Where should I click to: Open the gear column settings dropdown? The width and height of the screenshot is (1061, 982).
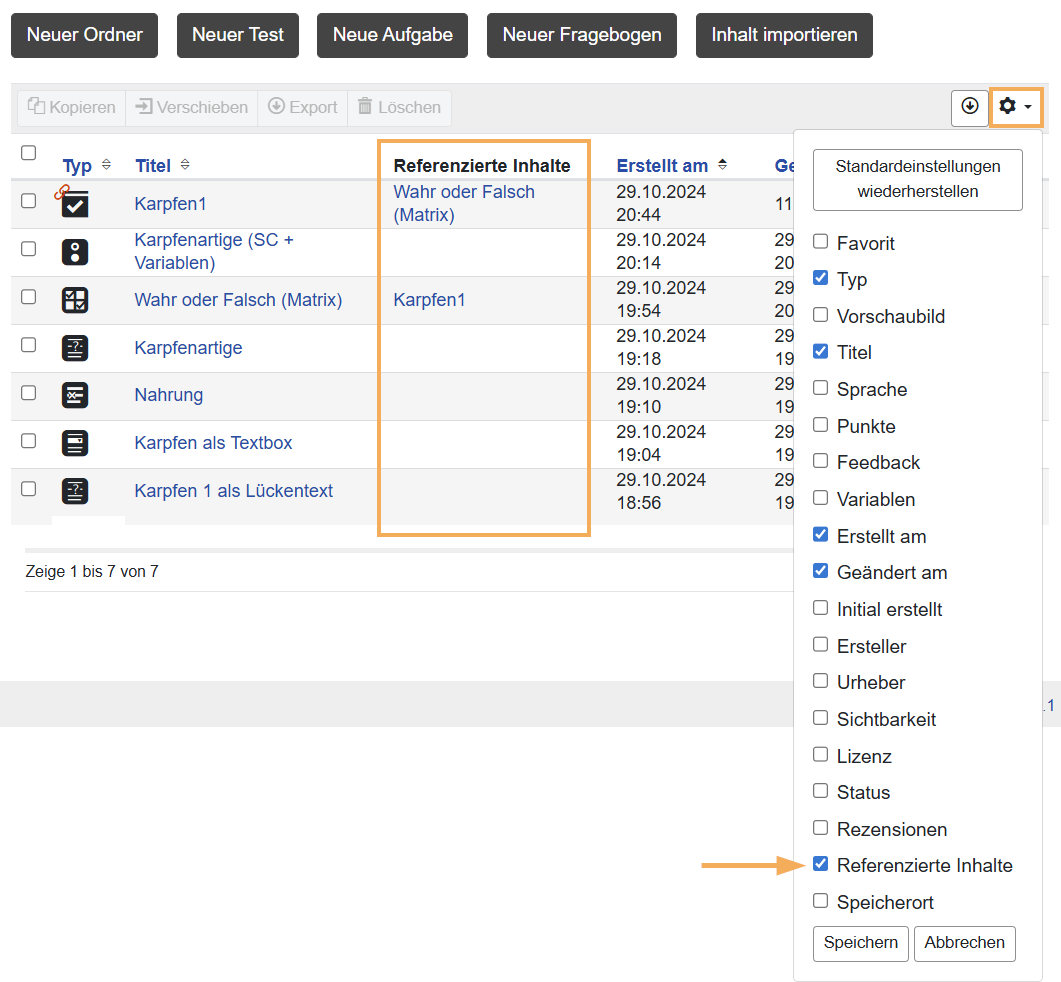pos(1016,106)
